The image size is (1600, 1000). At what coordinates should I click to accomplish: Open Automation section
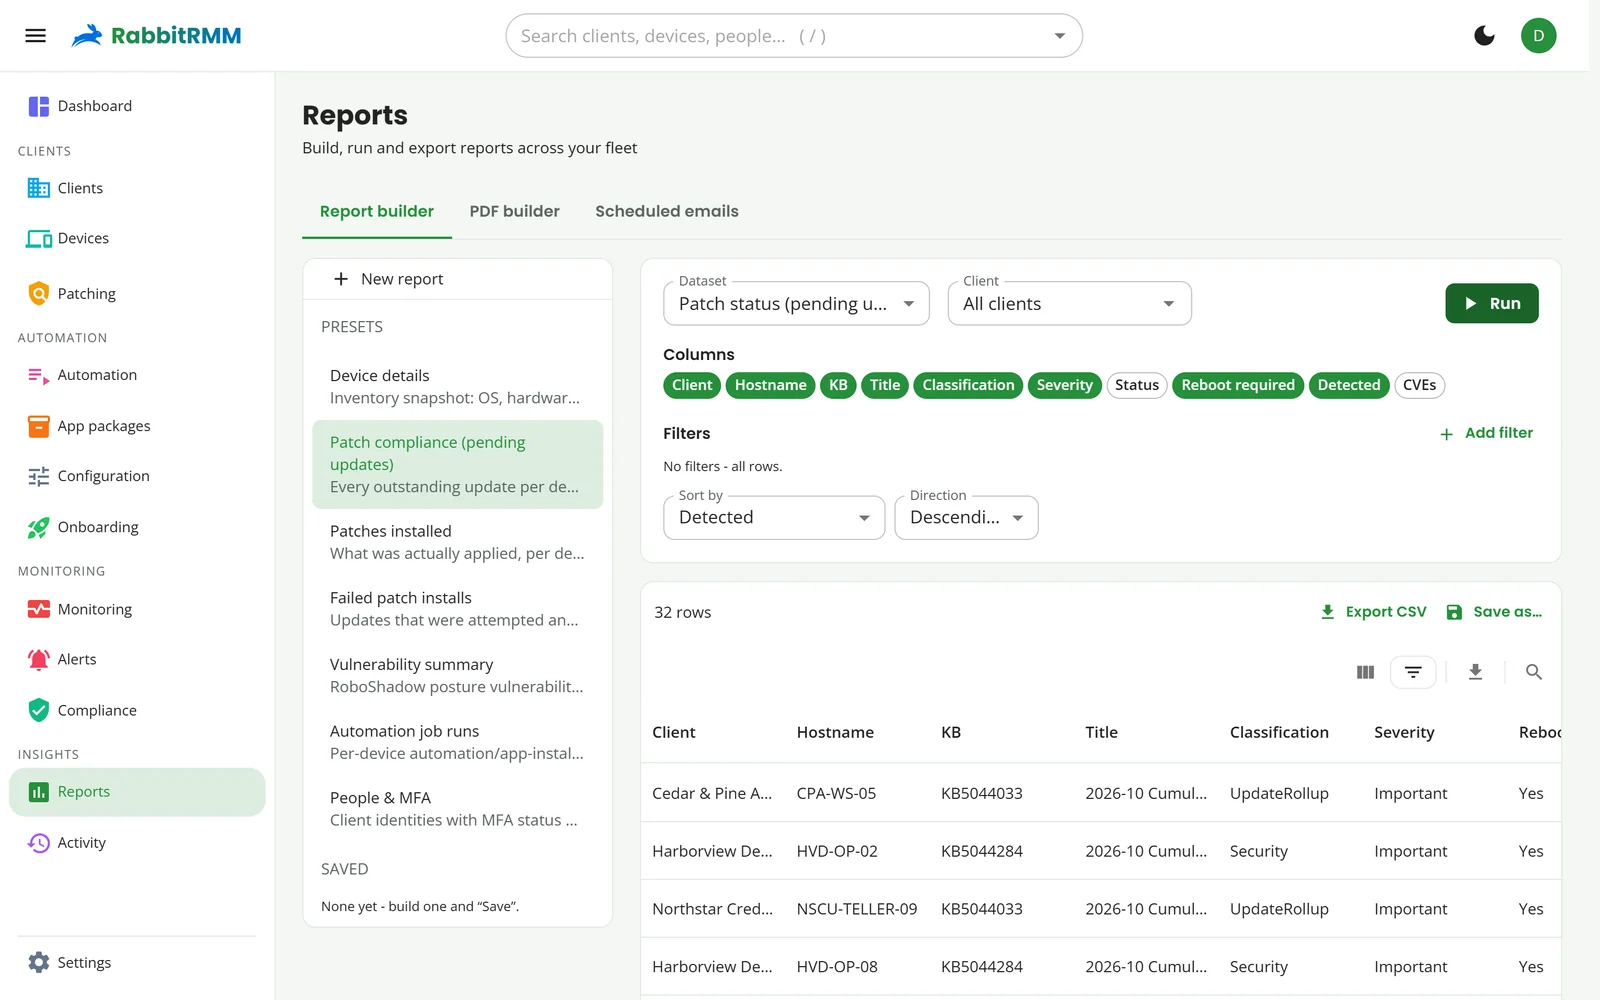point(137,375)
